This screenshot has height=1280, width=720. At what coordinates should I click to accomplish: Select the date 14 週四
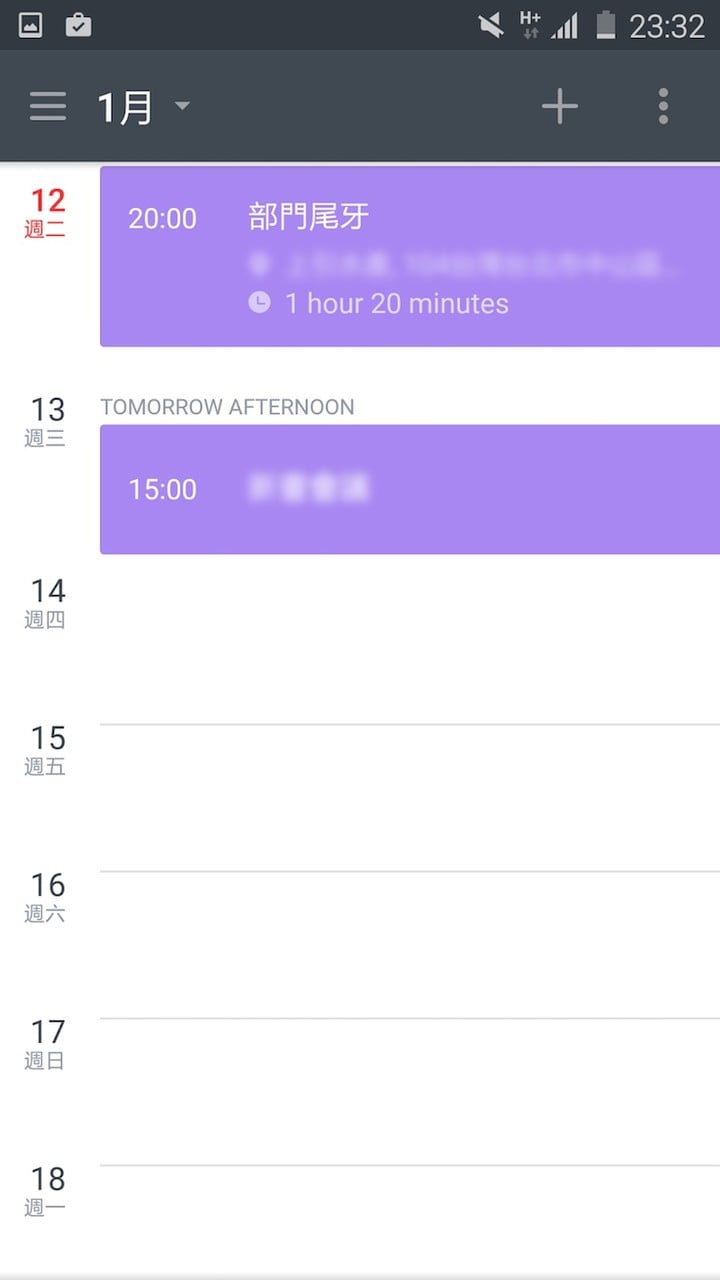point(46,602)
